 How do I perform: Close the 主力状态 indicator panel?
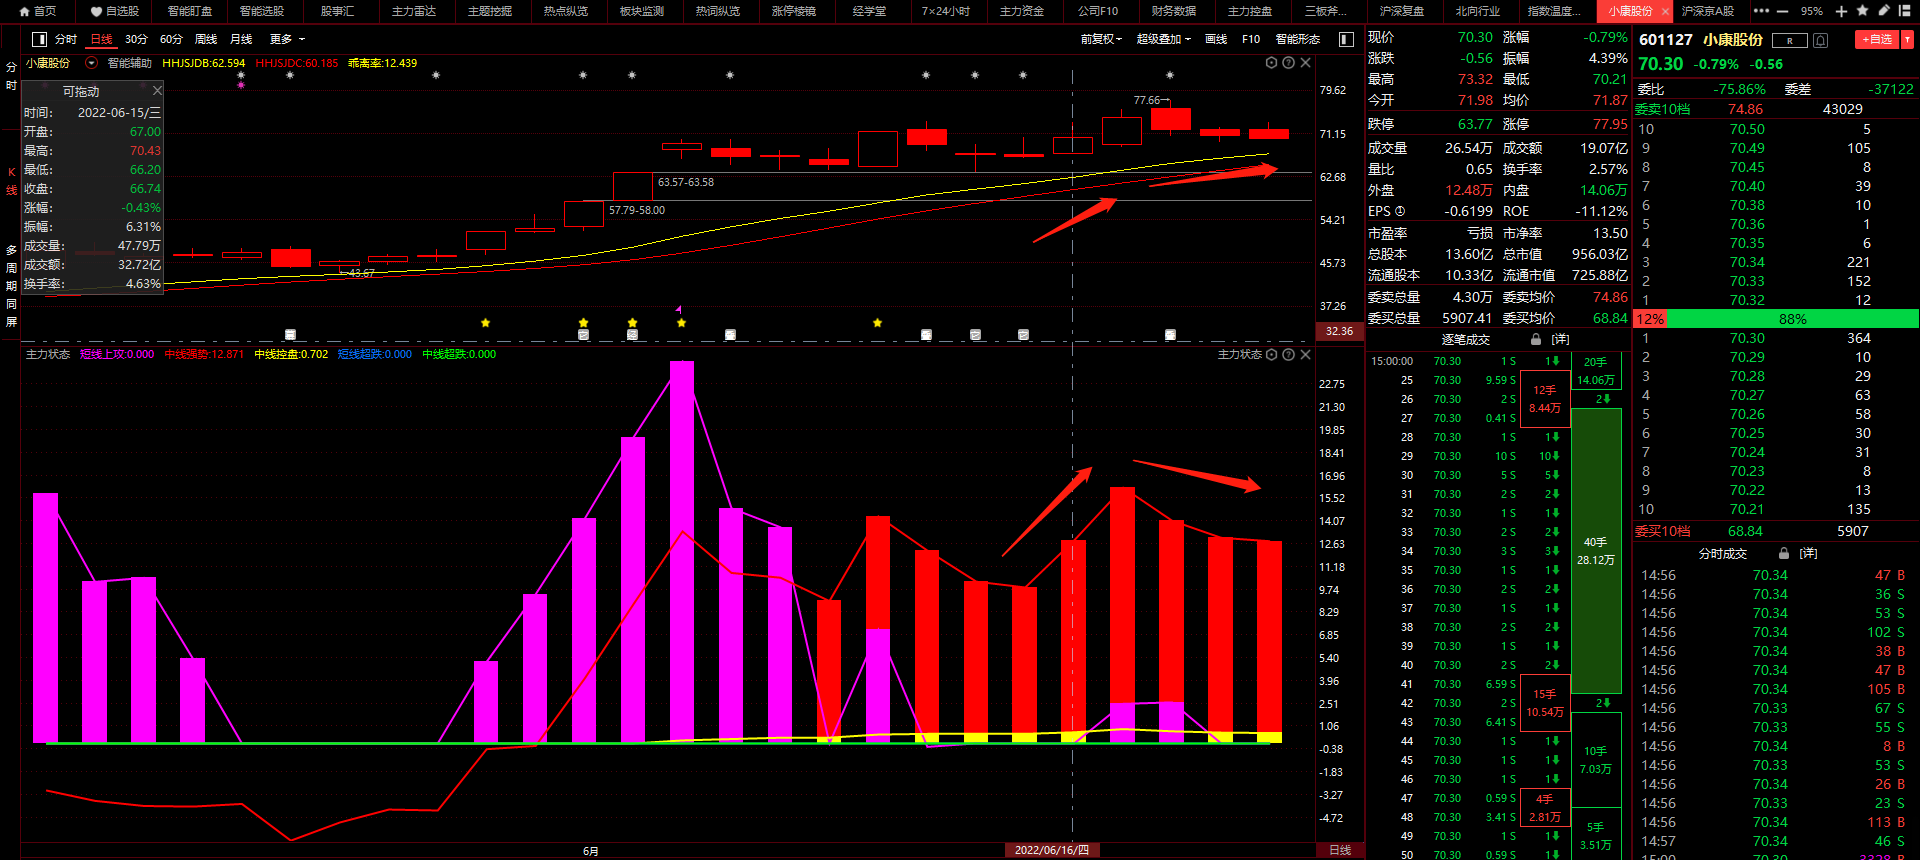1305,354
